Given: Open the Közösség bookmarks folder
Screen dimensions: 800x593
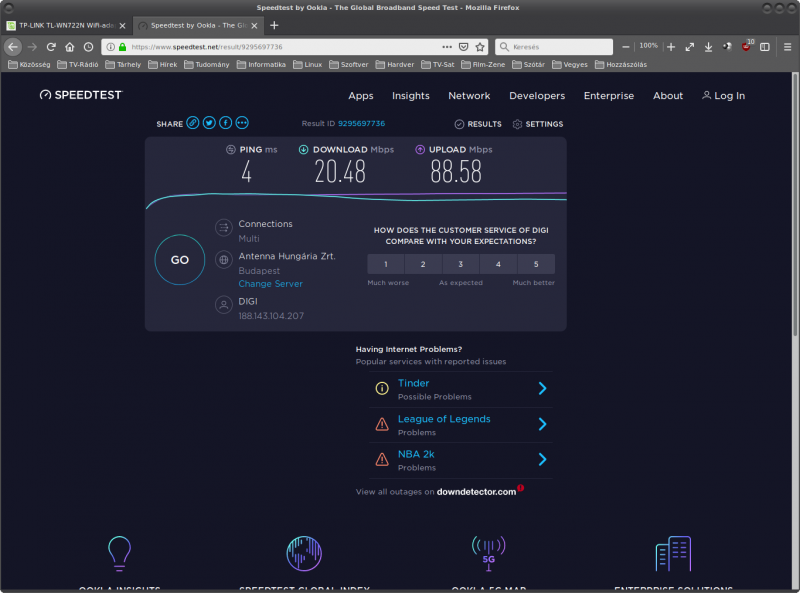Looking at the screenshot, I should 29,64.
